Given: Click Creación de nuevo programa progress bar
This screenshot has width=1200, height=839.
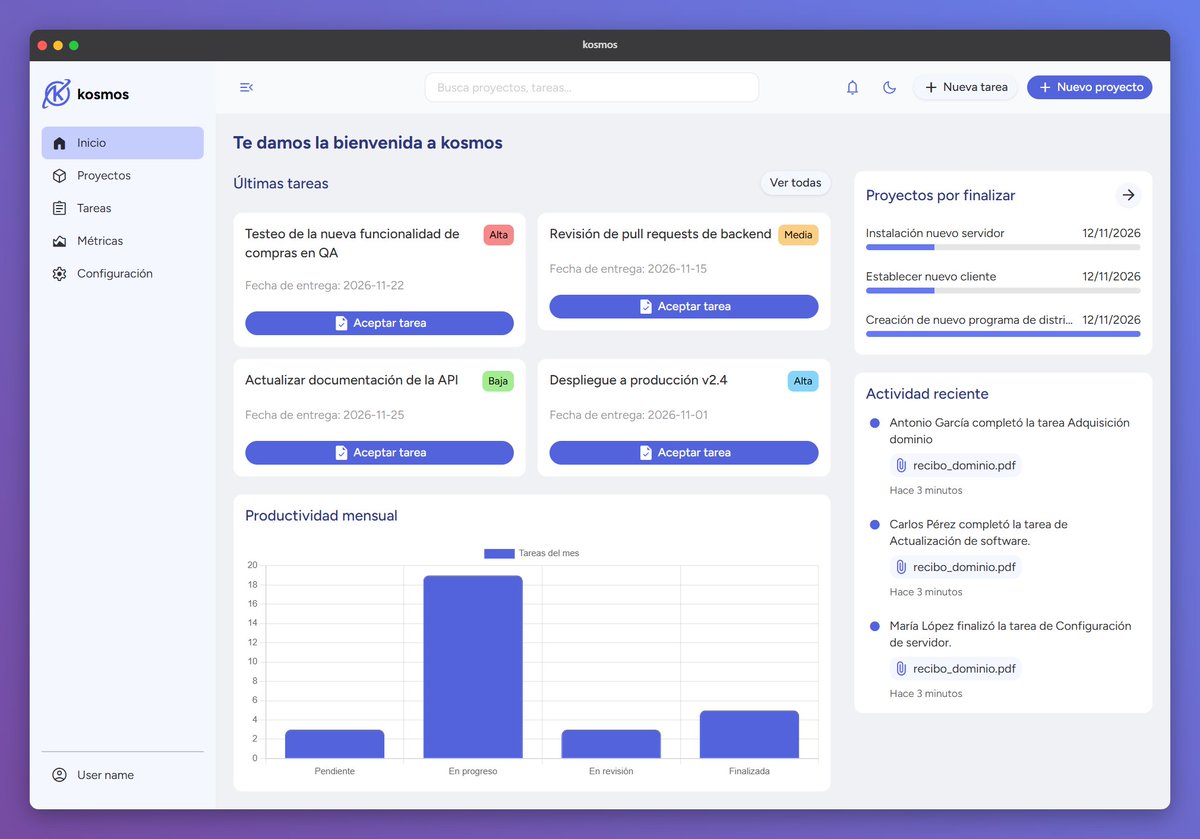Looking at the screenshot, I should [x=1003, y=334].
